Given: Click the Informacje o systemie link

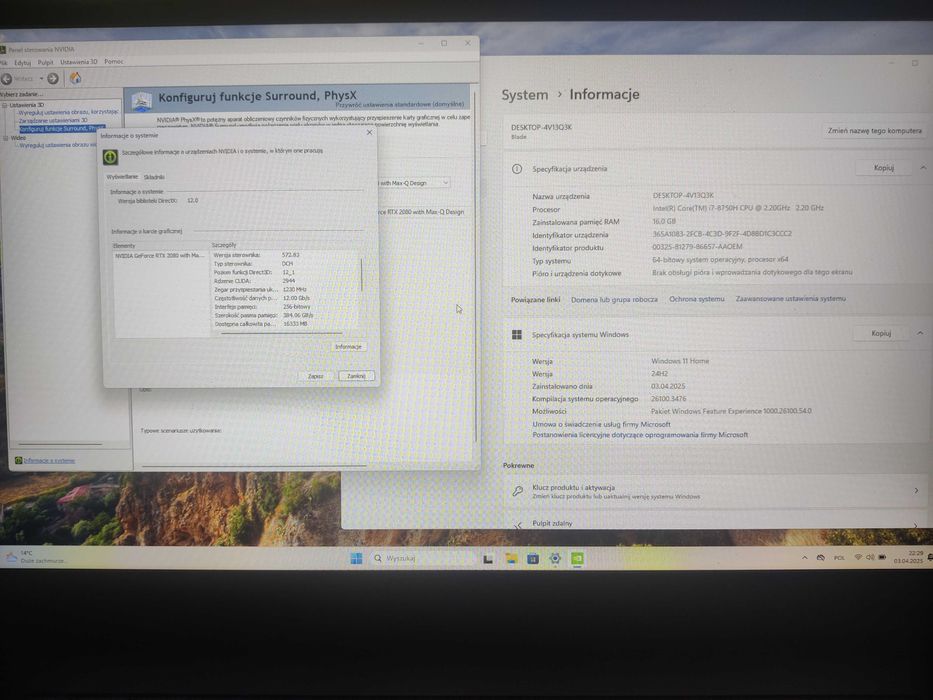Looking at the screenshot, I should pos(49,460).
